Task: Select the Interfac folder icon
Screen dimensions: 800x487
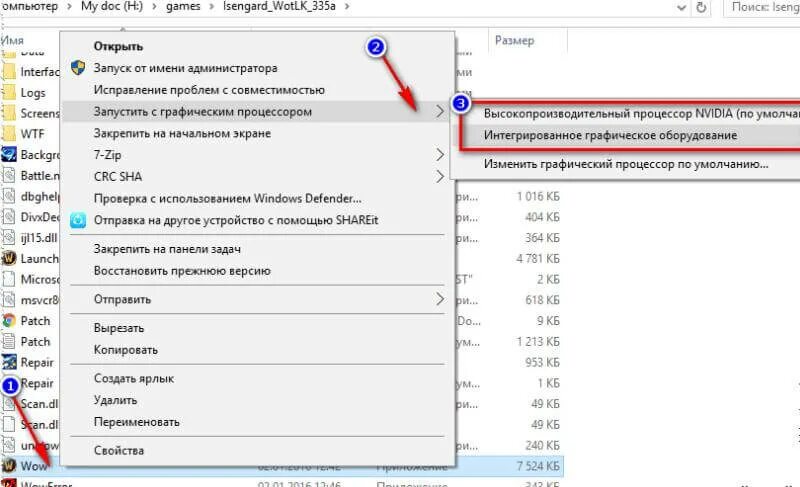Action: click(x=9, y=72)
